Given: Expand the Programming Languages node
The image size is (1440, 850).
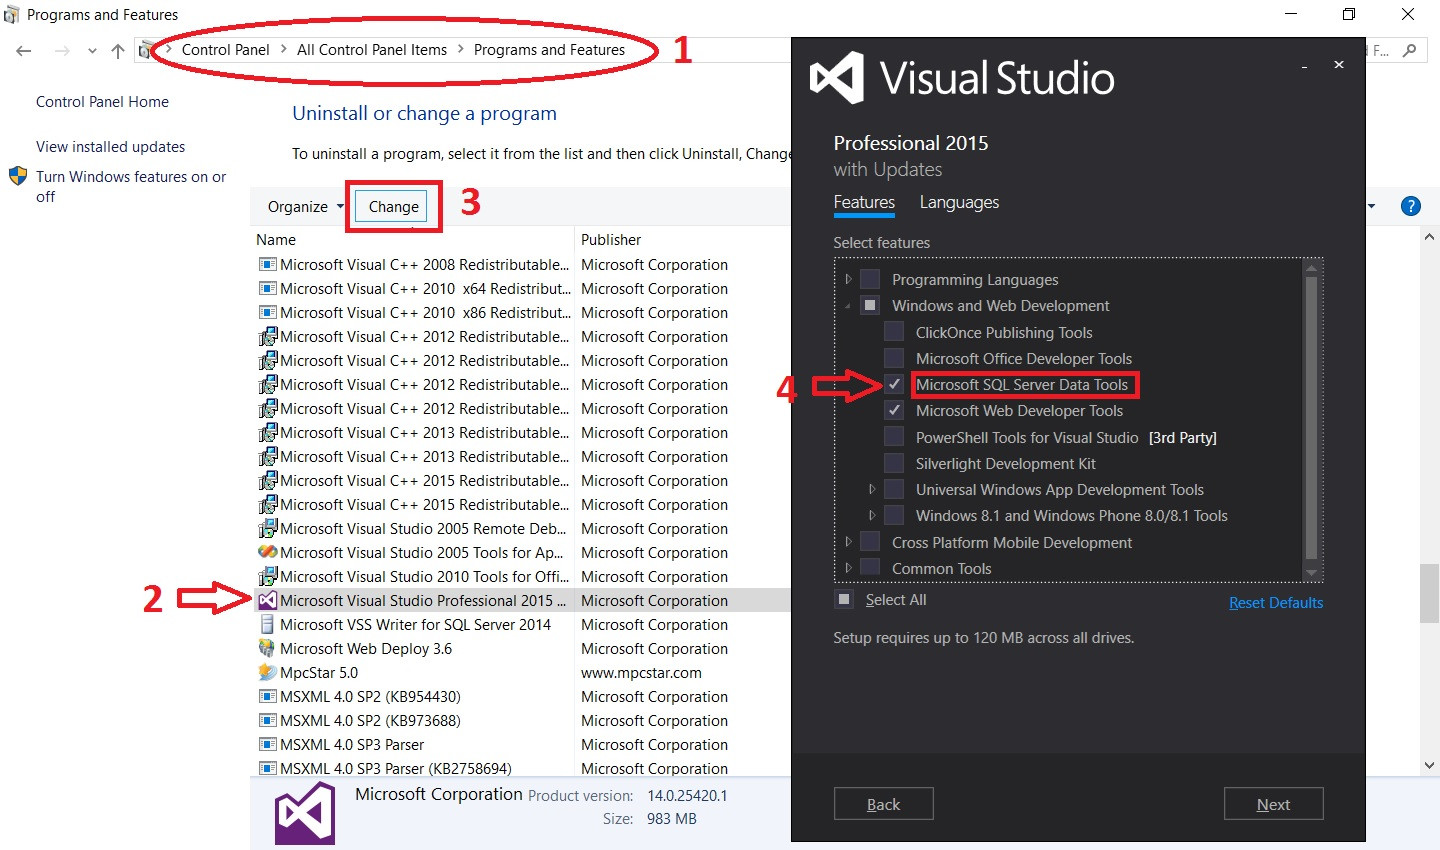Looking at the screenshot, I should pyautogui.click(x=848, y=279).
